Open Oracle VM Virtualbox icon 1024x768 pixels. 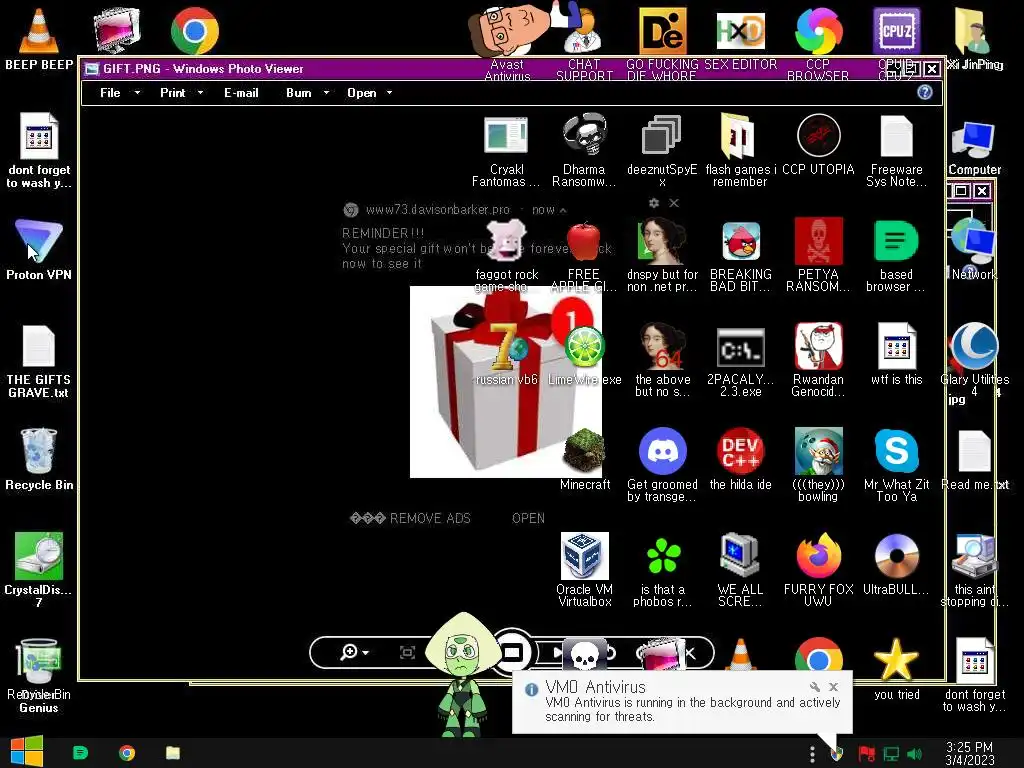pyautogui.click(x=584, y=555)
